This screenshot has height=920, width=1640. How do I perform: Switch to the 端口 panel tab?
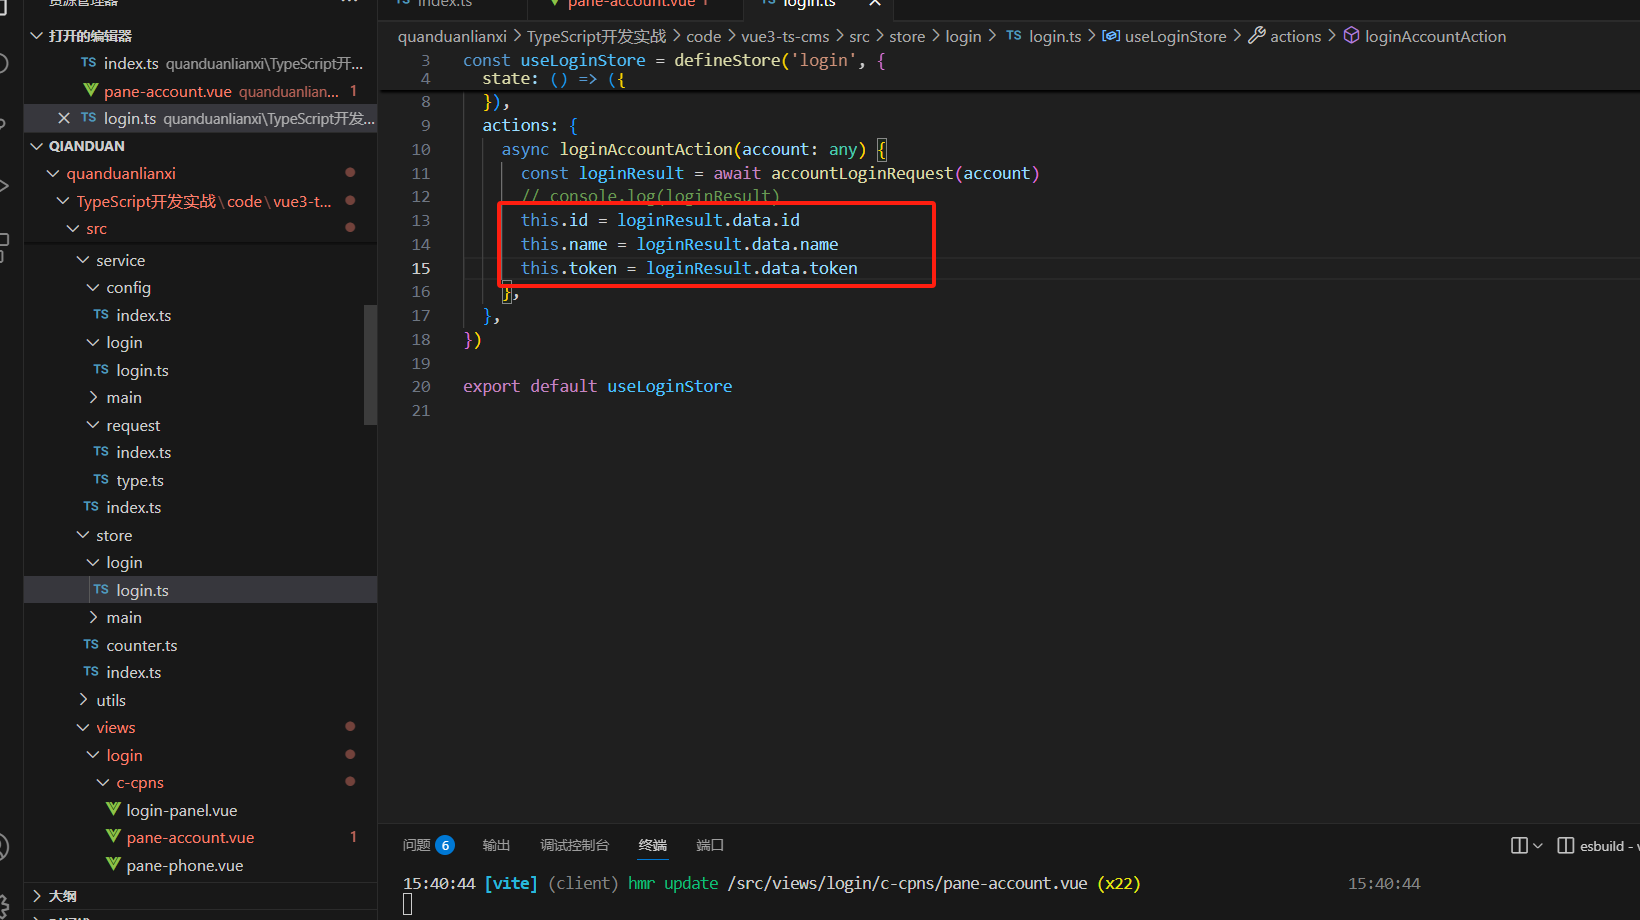(710, 845)
